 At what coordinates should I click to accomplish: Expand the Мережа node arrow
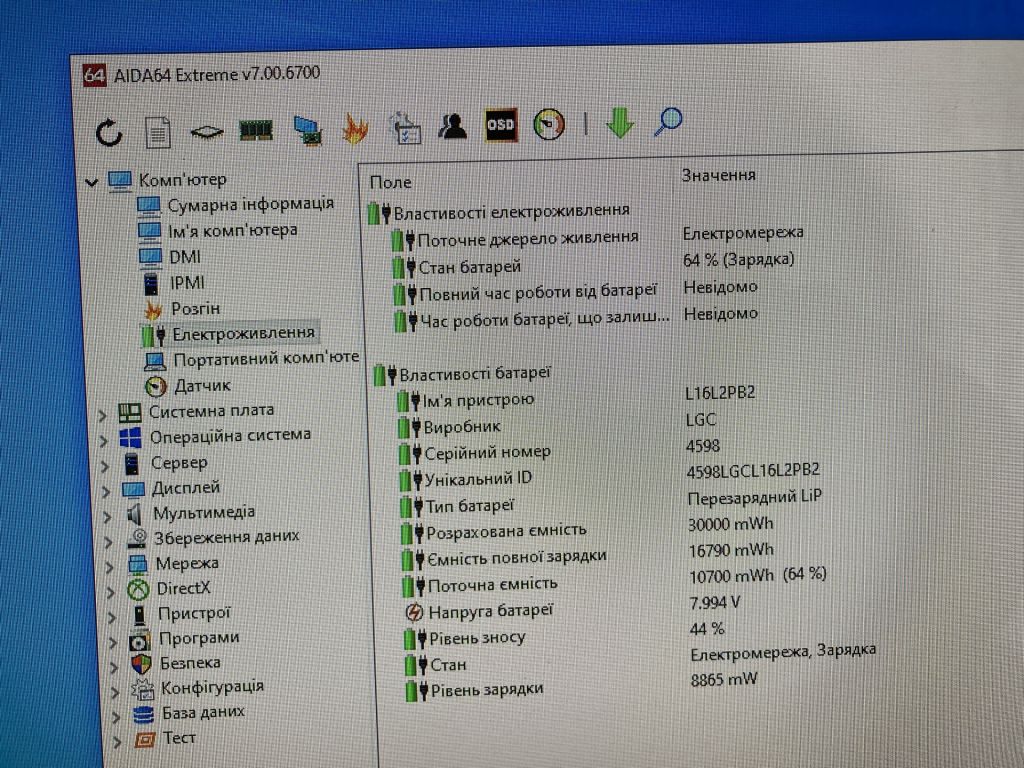pos(109,567)
